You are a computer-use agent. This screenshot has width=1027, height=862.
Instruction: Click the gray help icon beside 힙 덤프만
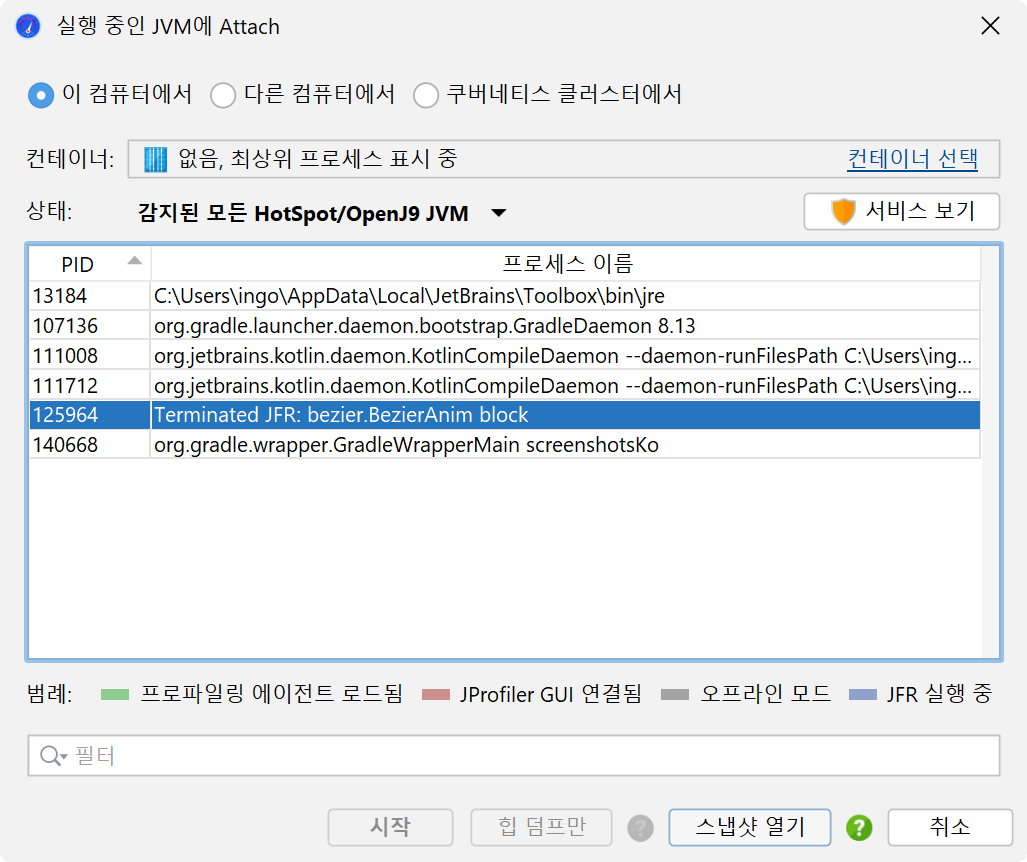tap(641, 828)
